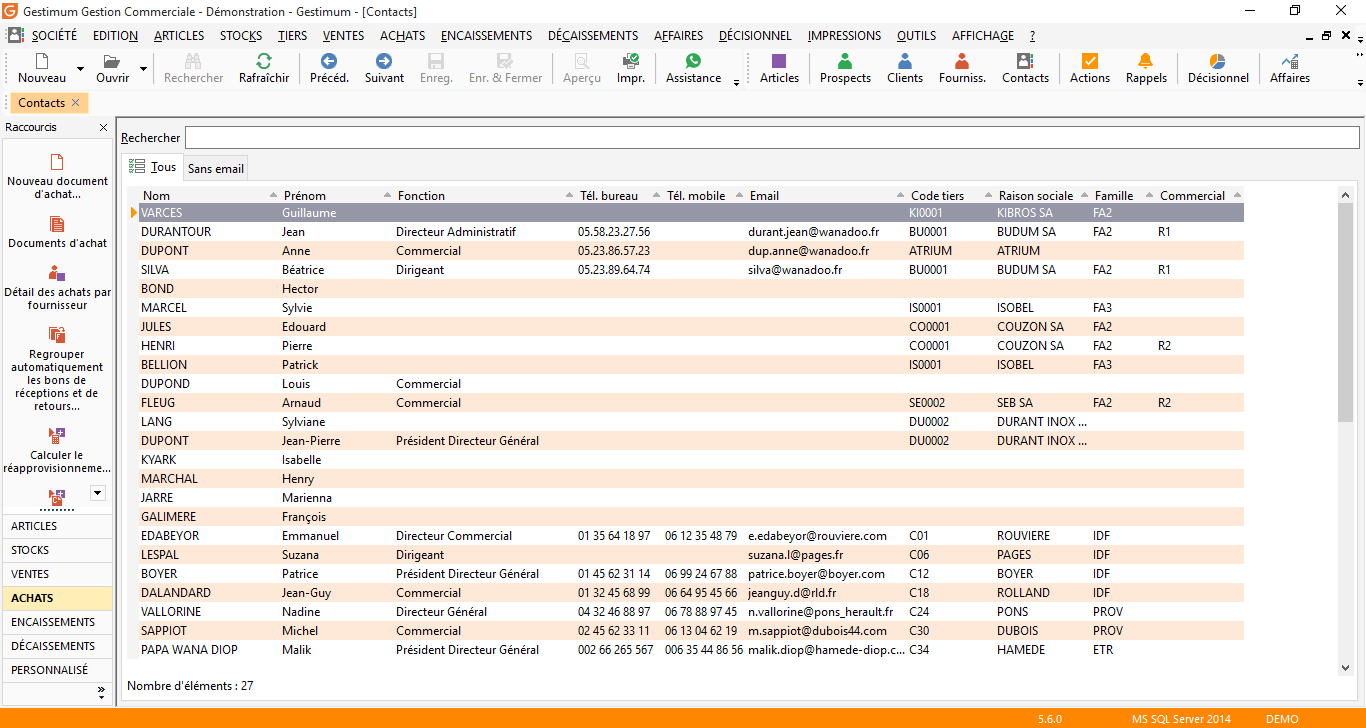Open the Aperçu preview icon
The width and height of the screenshot is (1366, 728).
click(582, 61)
